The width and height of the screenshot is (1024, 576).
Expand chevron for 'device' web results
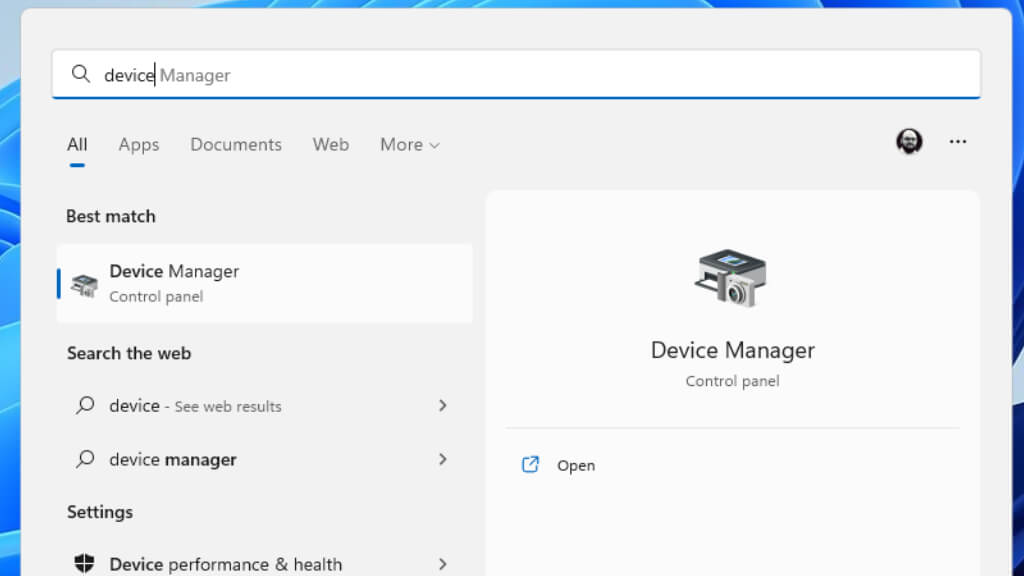coord(443,406)
